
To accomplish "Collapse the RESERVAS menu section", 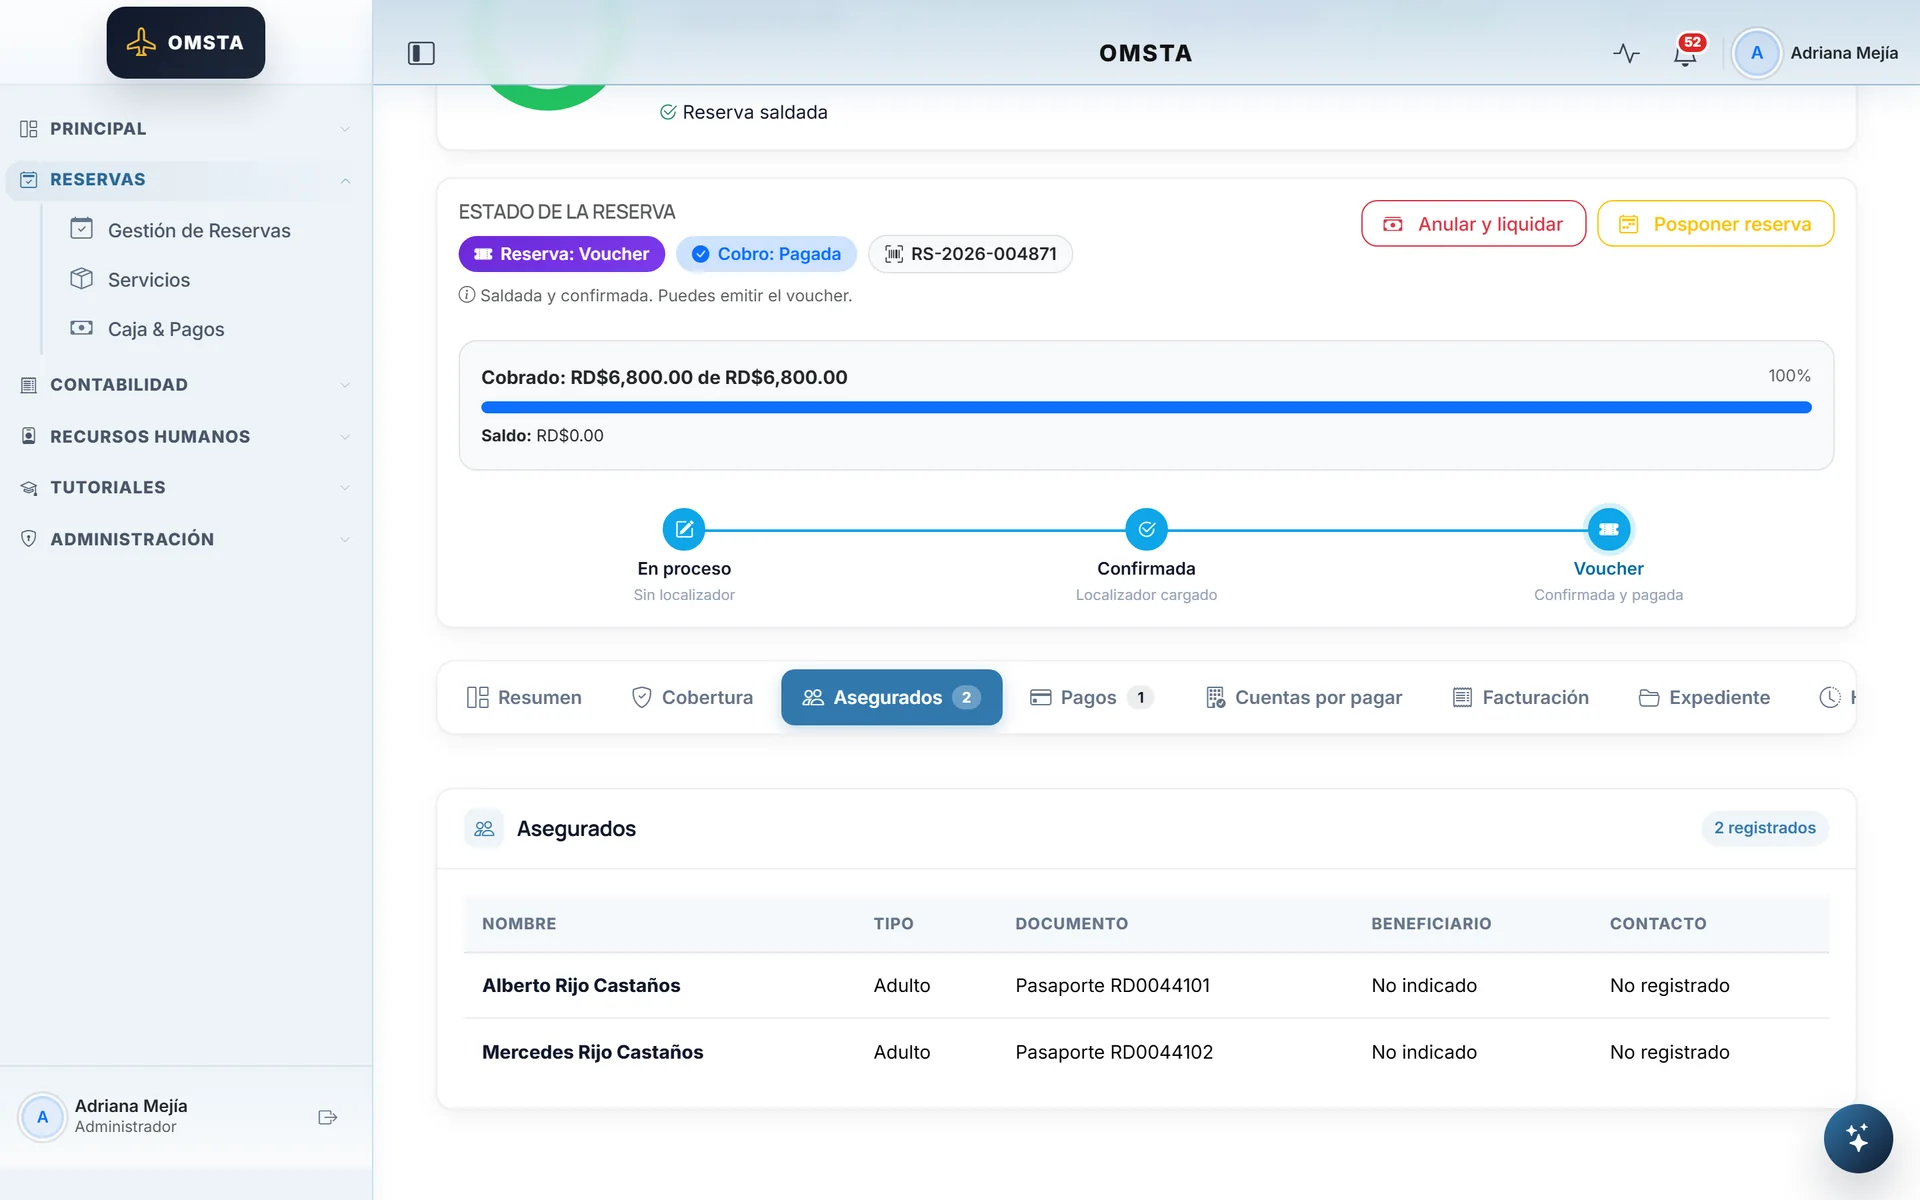I will click(x=186, y=180).
